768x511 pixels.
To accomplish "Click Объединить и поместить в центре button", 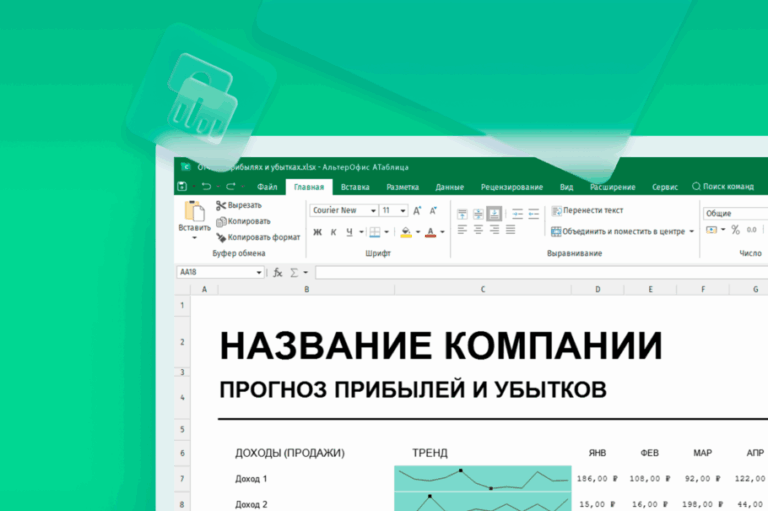I will pos(618,231).
